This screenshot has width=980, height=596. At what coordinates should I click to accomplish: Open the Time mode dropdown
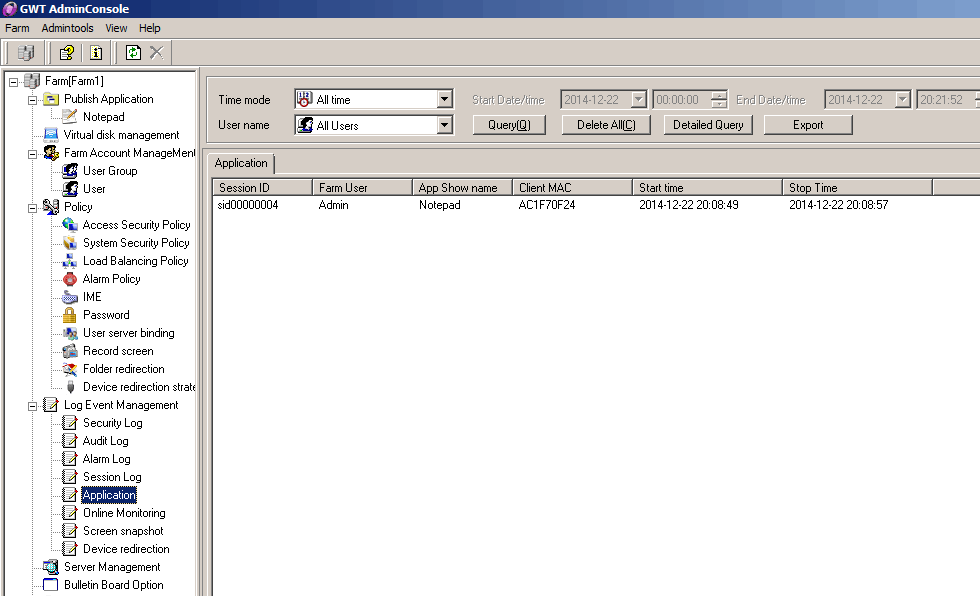coord(445,100)
